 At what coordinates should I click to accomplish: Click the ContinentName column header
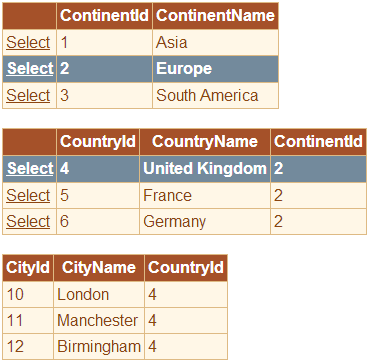[215, 16]
